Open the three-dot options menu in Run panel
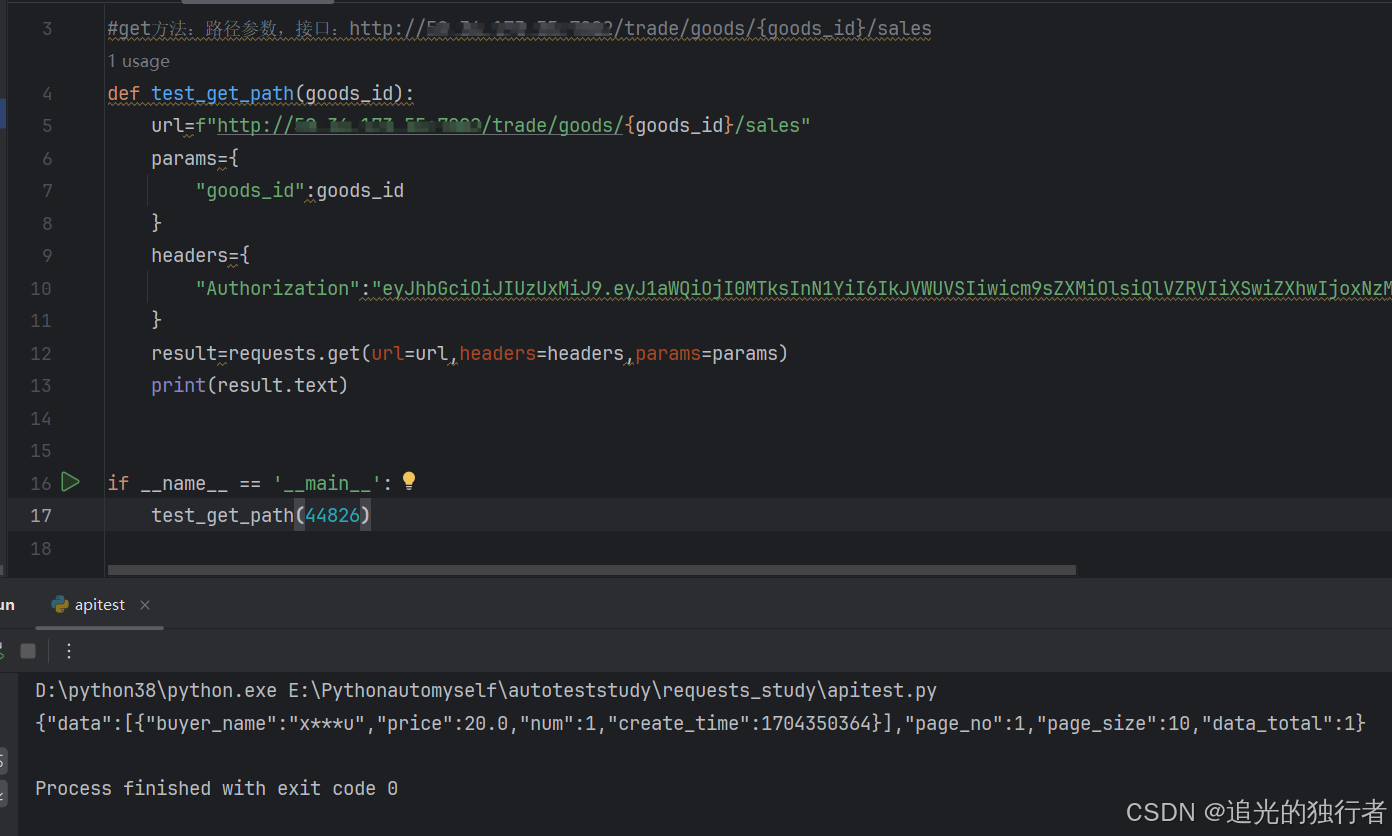The width and height of the screenshot is (1392, 836). click(68, 650)
